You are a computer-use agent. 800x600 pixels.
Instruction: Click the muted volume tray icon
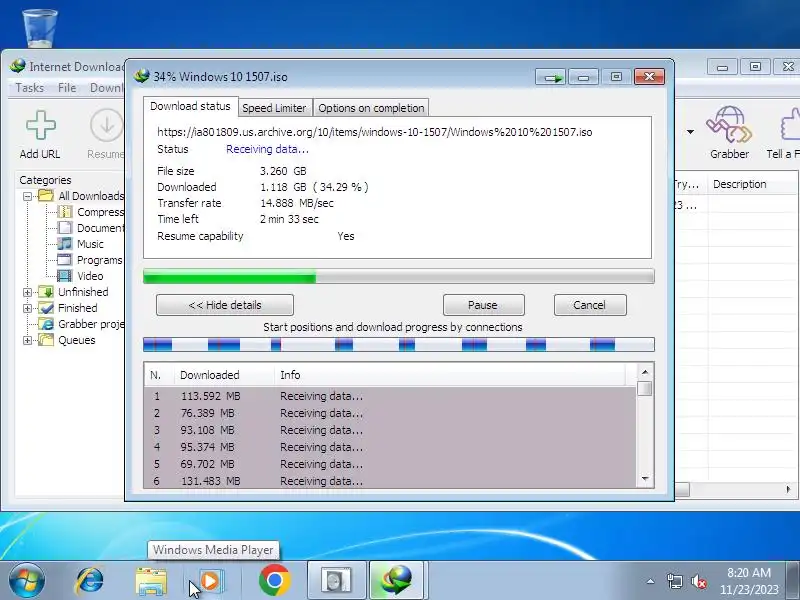click(x=698, y=581)
